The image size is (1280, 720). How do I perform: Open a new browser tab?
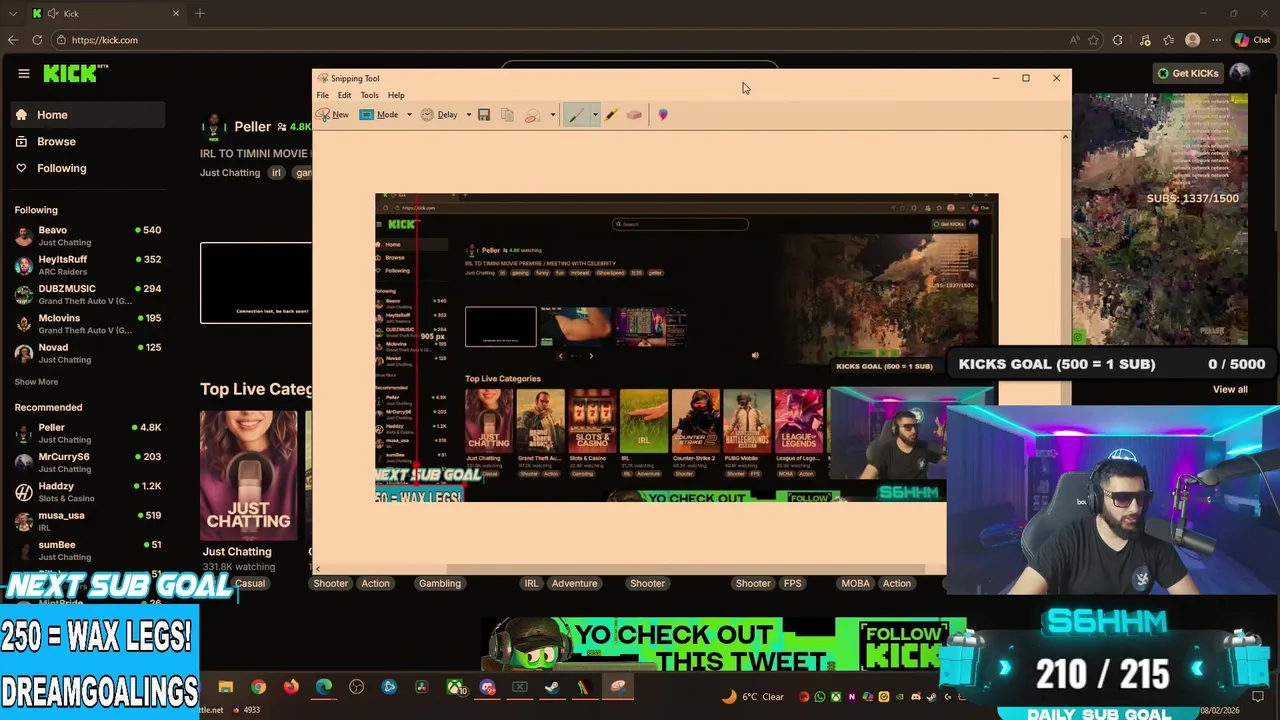pos(200,13)
